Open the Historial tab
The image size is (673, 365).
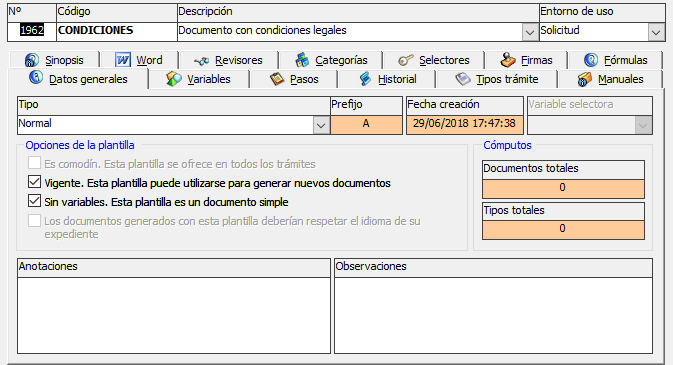click(387, 79)
